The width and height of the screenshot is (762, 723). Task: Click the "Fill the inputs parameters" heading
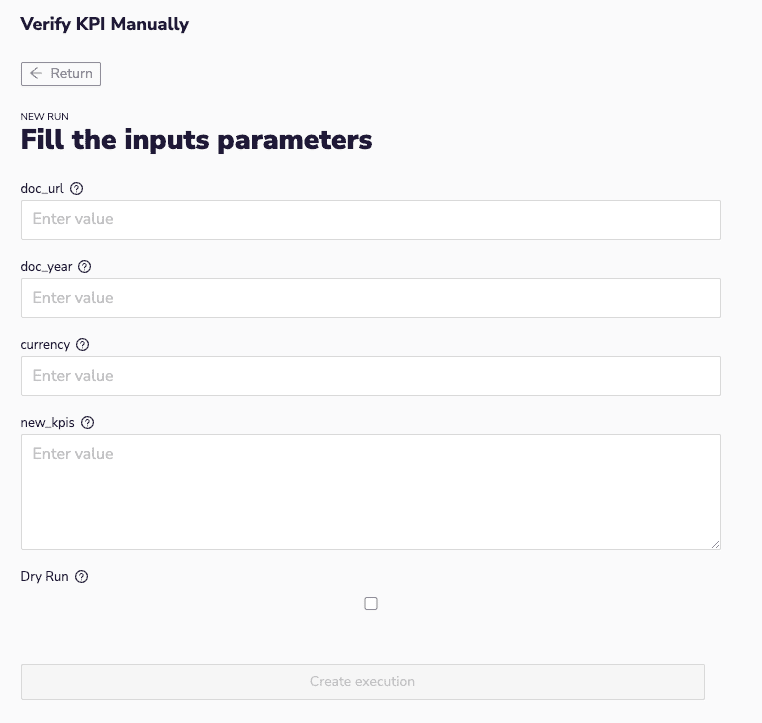click(196, 139)
